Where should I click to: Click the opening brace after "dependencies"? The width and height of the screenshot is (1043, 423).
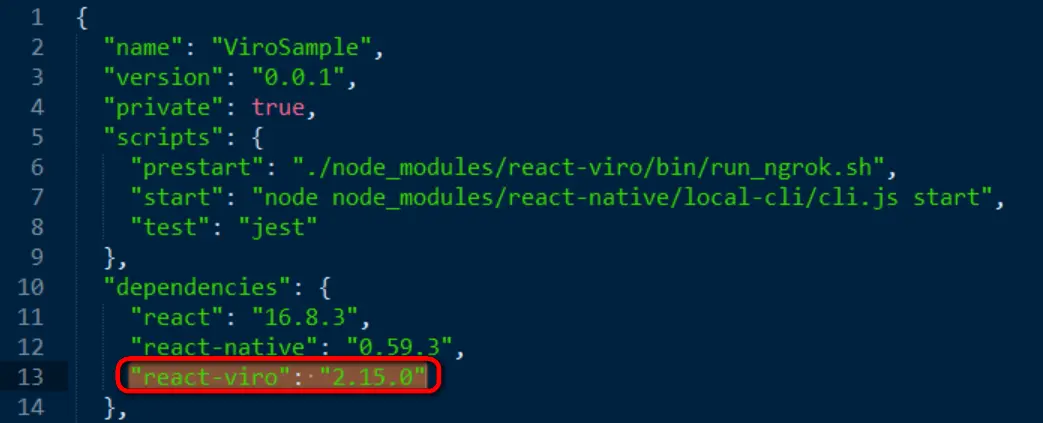tap(325, 288)
